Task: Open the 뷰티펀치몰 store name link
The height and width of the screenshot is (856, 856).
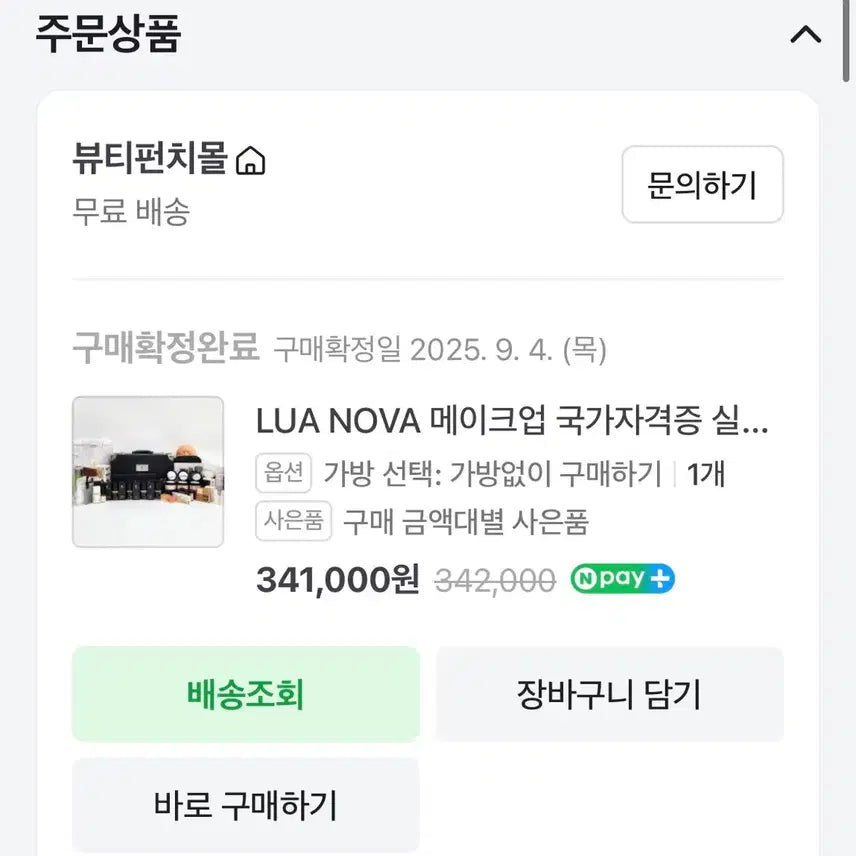Action: coord(150,159)
